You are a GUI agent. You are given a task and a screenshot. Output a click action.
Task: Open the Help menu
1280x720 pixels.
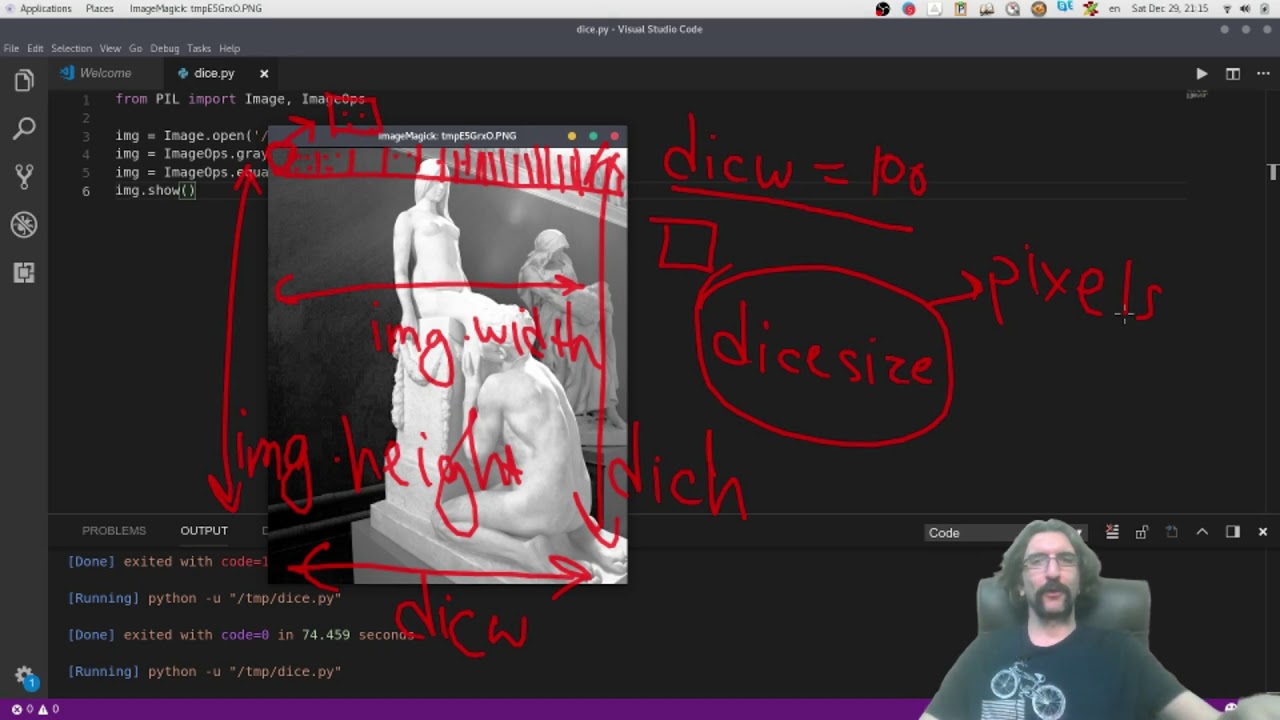coord(229,48)
